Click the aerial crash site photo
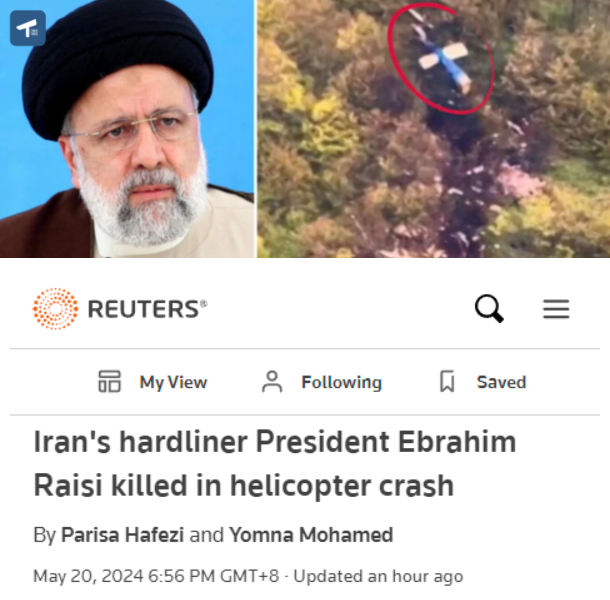Screen dimensions: 610x600 pos(433,129)
